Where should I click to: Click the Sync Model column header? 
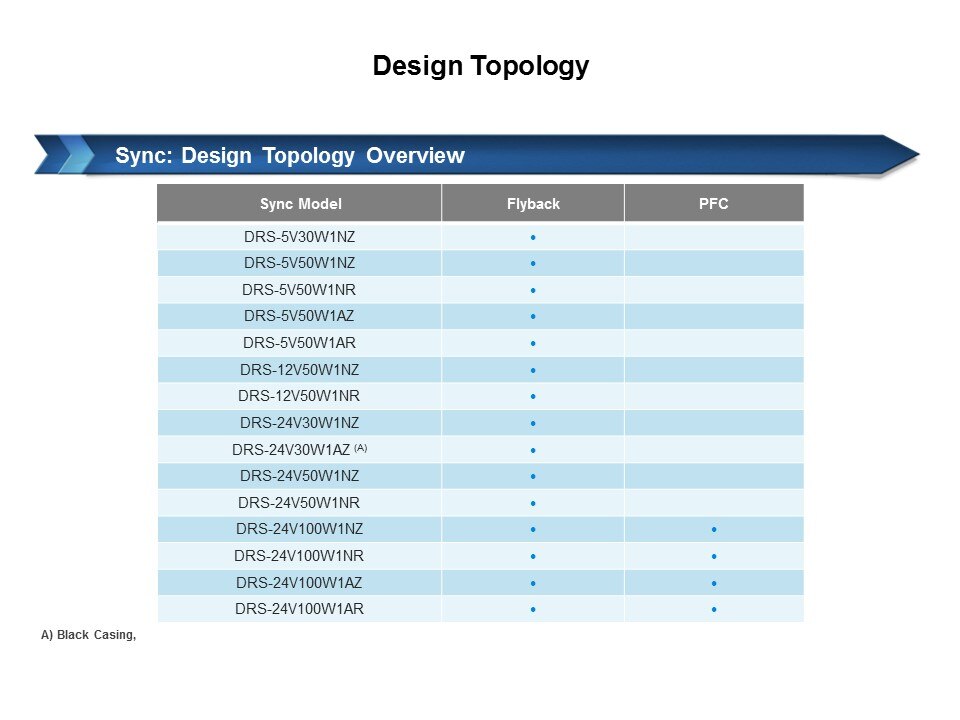300,204
